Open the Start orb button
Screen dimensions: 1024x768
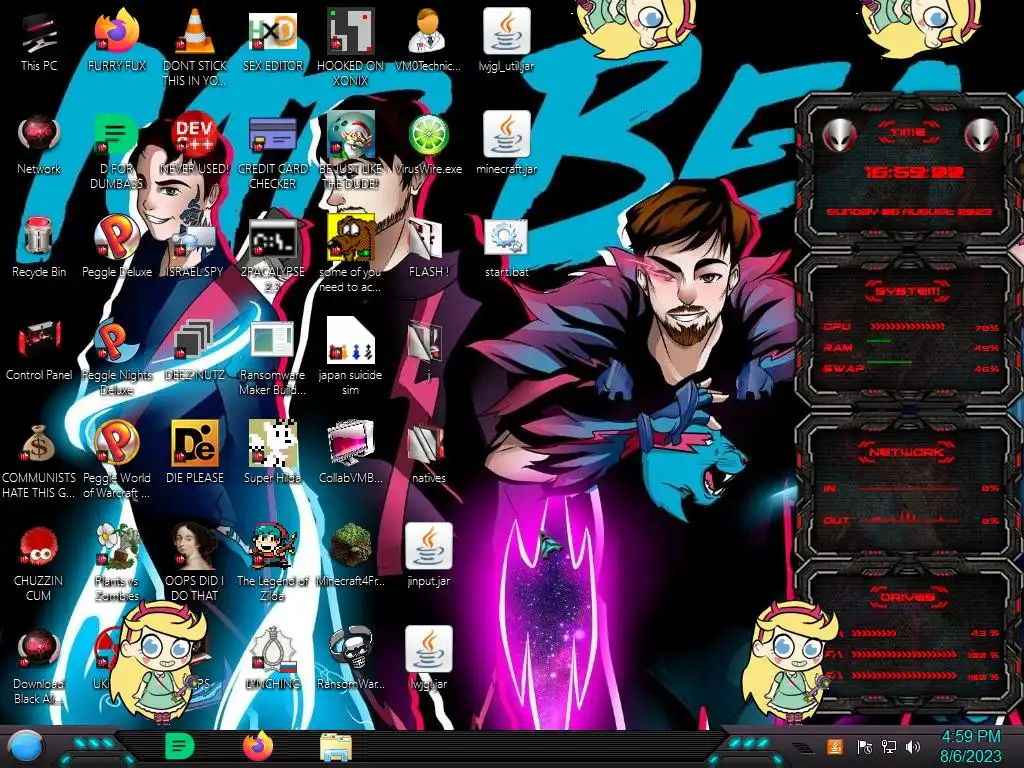pyautogui.click(x=25, y=747)
